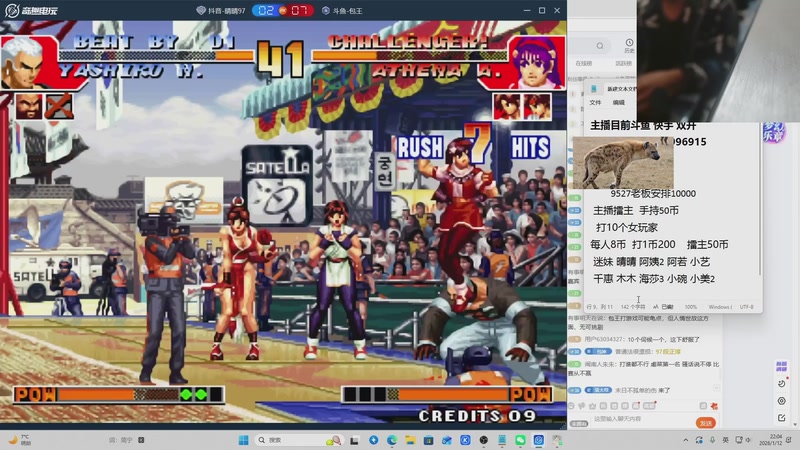
Task: Click the CREDITS 09 counter
Action: (477, 416)
